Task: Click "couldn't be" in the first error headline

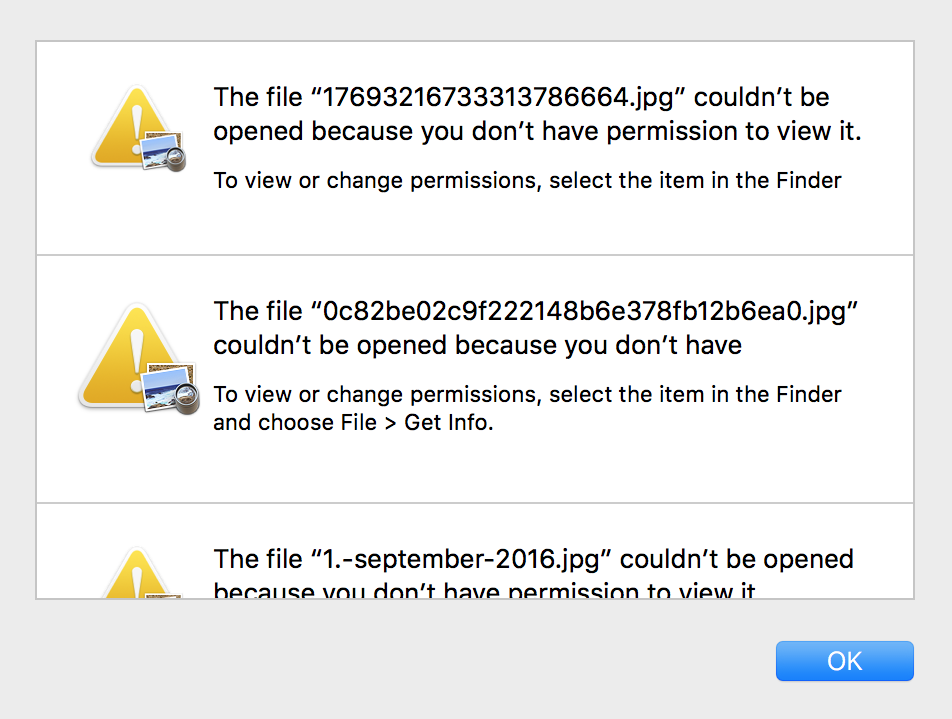Action: [762, 98]
